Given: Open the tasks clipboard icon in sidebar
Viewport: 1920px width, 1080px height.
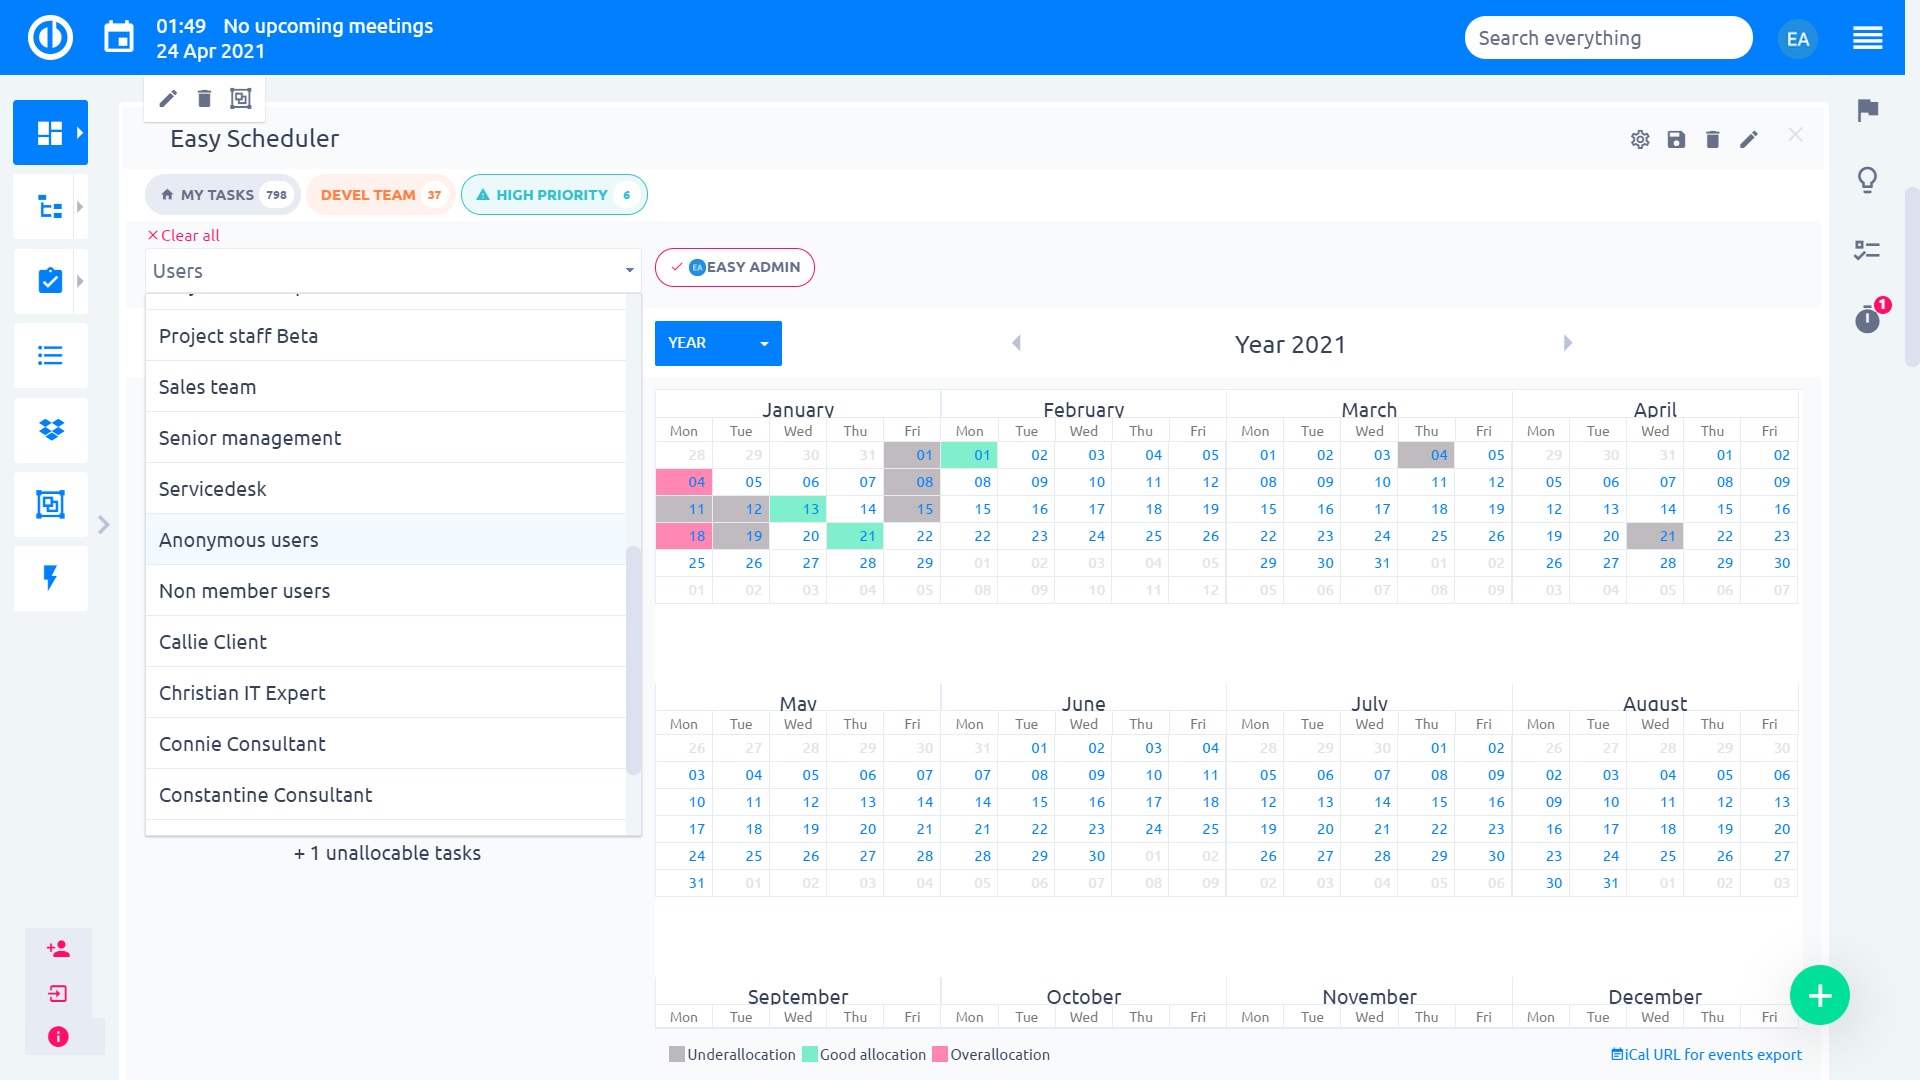Looking at the screenshot, I should (49, 281).
